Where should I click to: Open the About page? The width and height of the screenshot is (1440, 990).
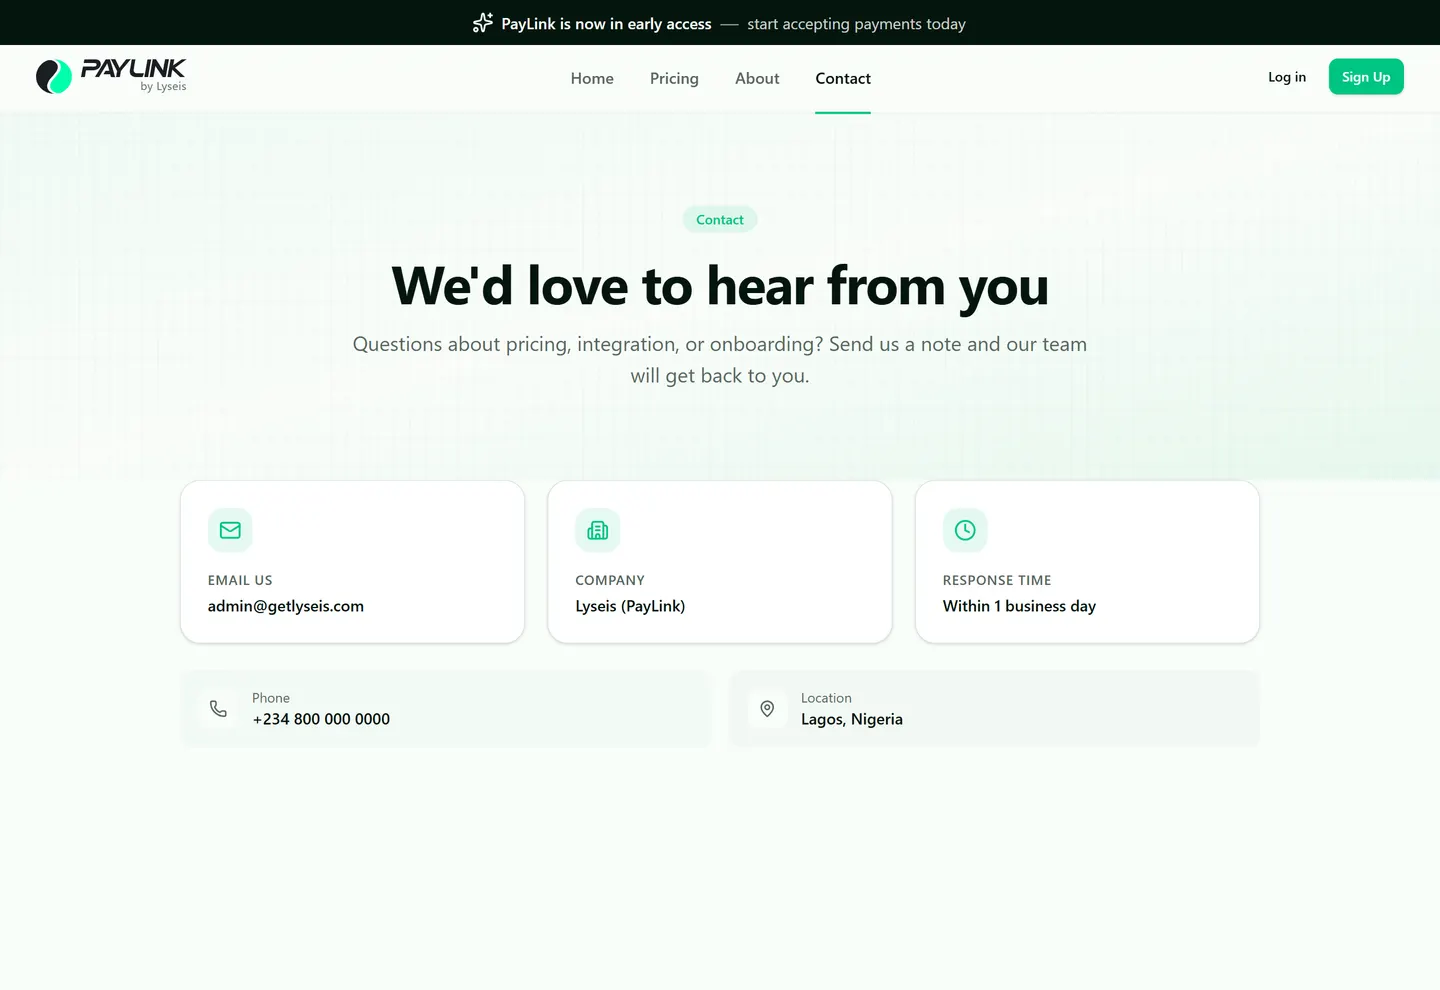click(757, 78)
